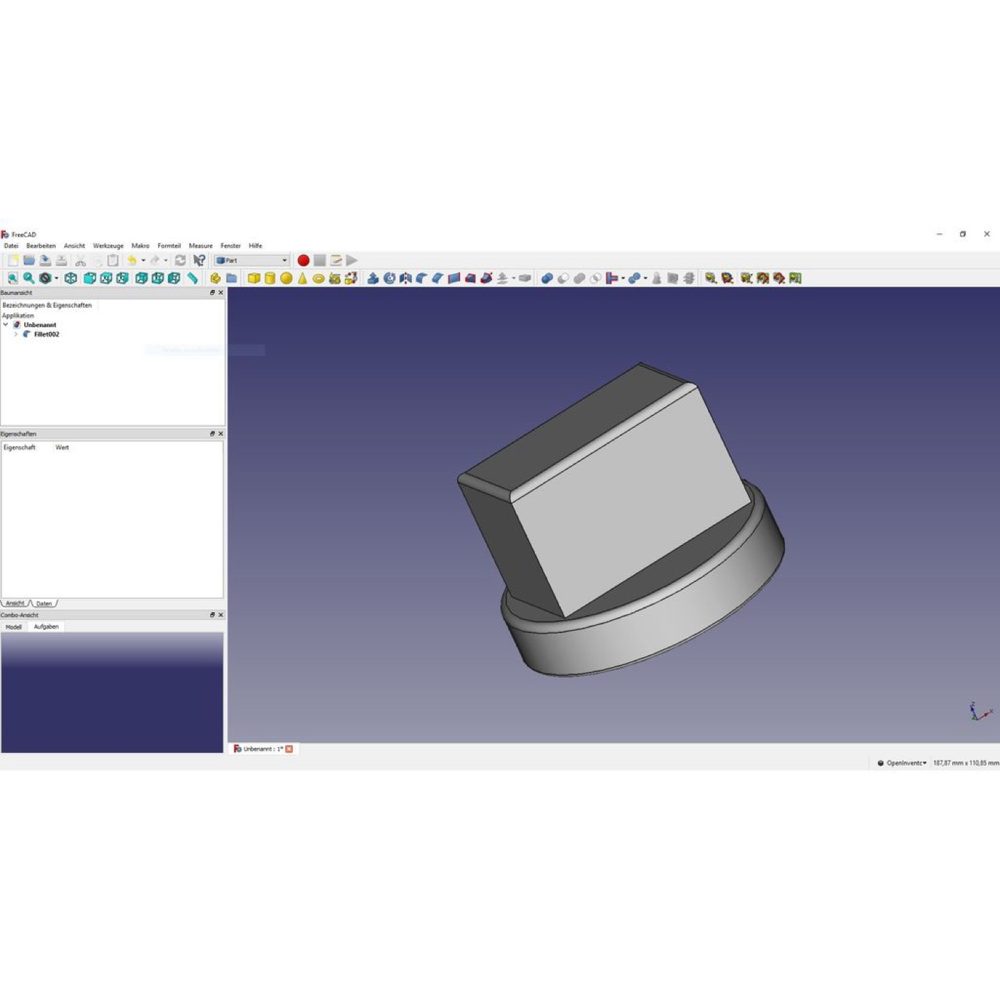The height and width of the screenshot is (1000, 1000).
Task: Open the Join tools dropdown arrow
Action: pyautogui.click(x=623, y=278)
